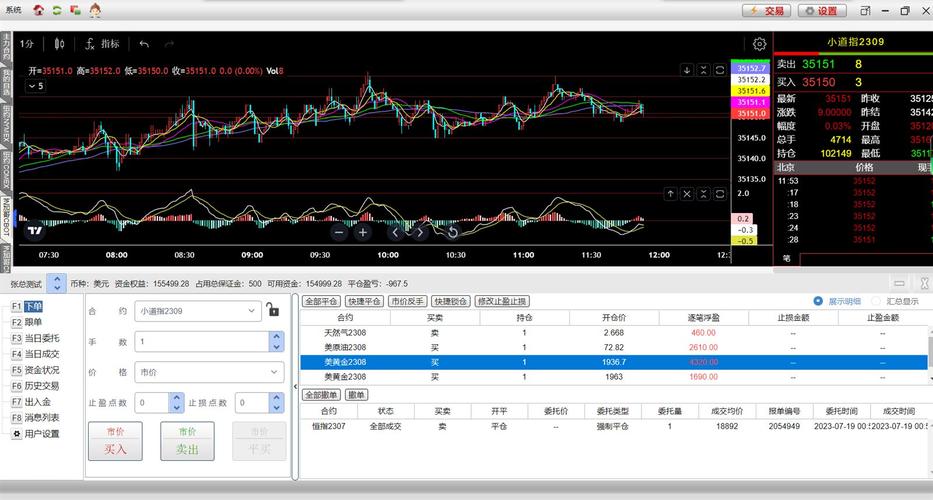The image size is (933, 500).
Task: Open F3 当日委托 item
Action: [x=36, y=338]
